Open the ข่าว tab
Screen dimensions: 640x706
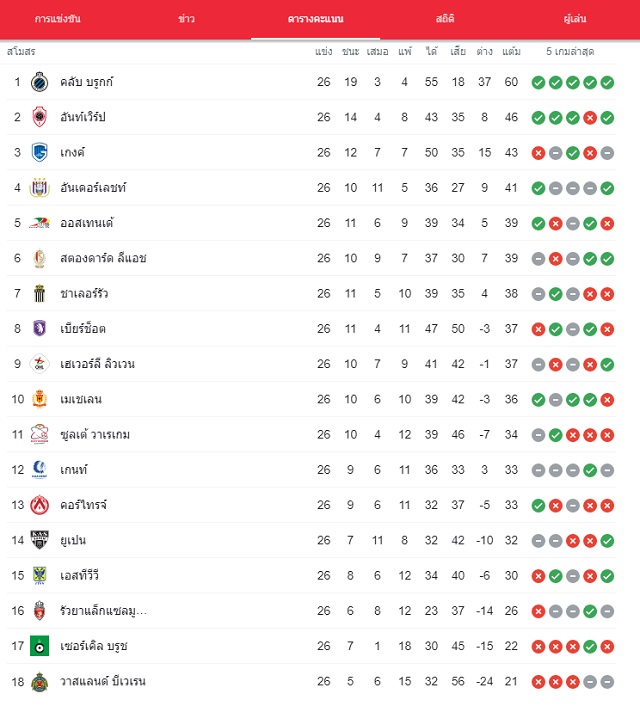click(186, 19)
